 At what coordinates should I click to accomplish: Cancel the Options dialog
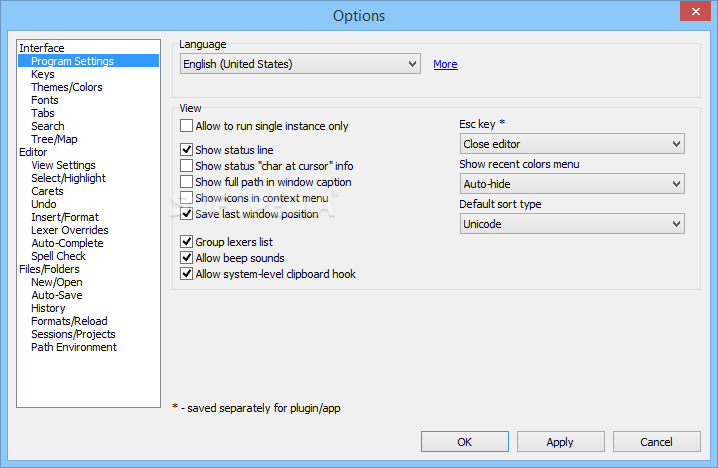[x=657, y=442]
